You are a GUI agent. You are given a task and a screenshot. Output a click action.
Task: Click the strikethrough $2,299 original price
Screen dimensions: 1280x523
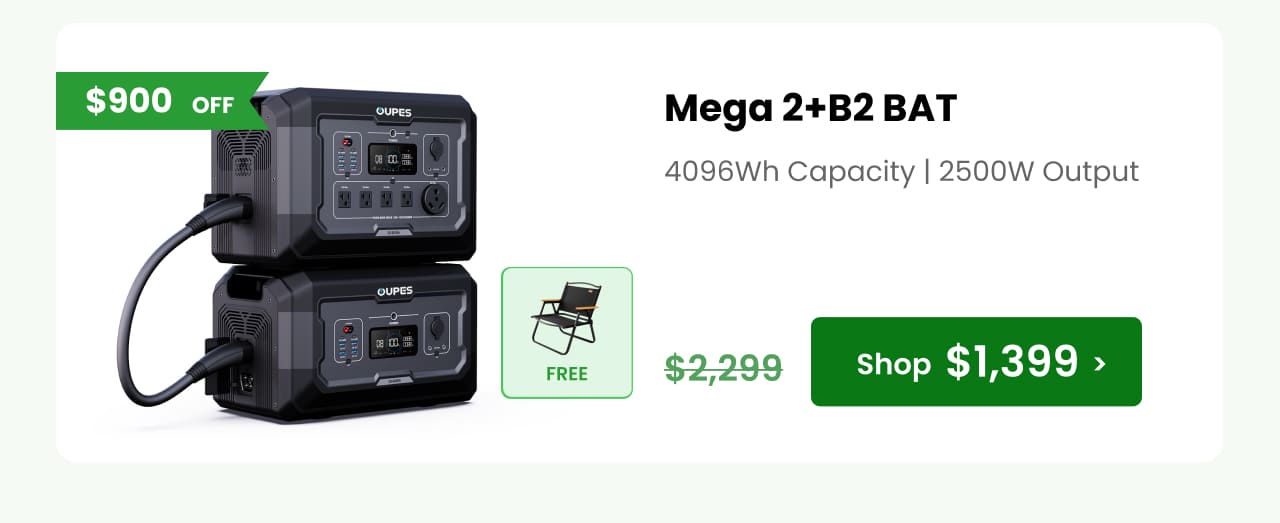coord(724,368)
